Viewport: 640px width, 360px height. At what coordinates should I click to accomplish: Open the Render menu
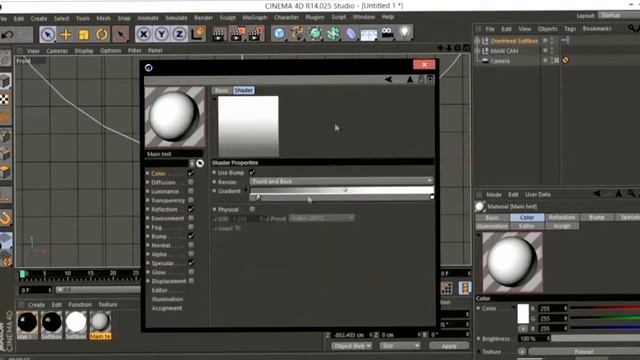coord(203,18)
